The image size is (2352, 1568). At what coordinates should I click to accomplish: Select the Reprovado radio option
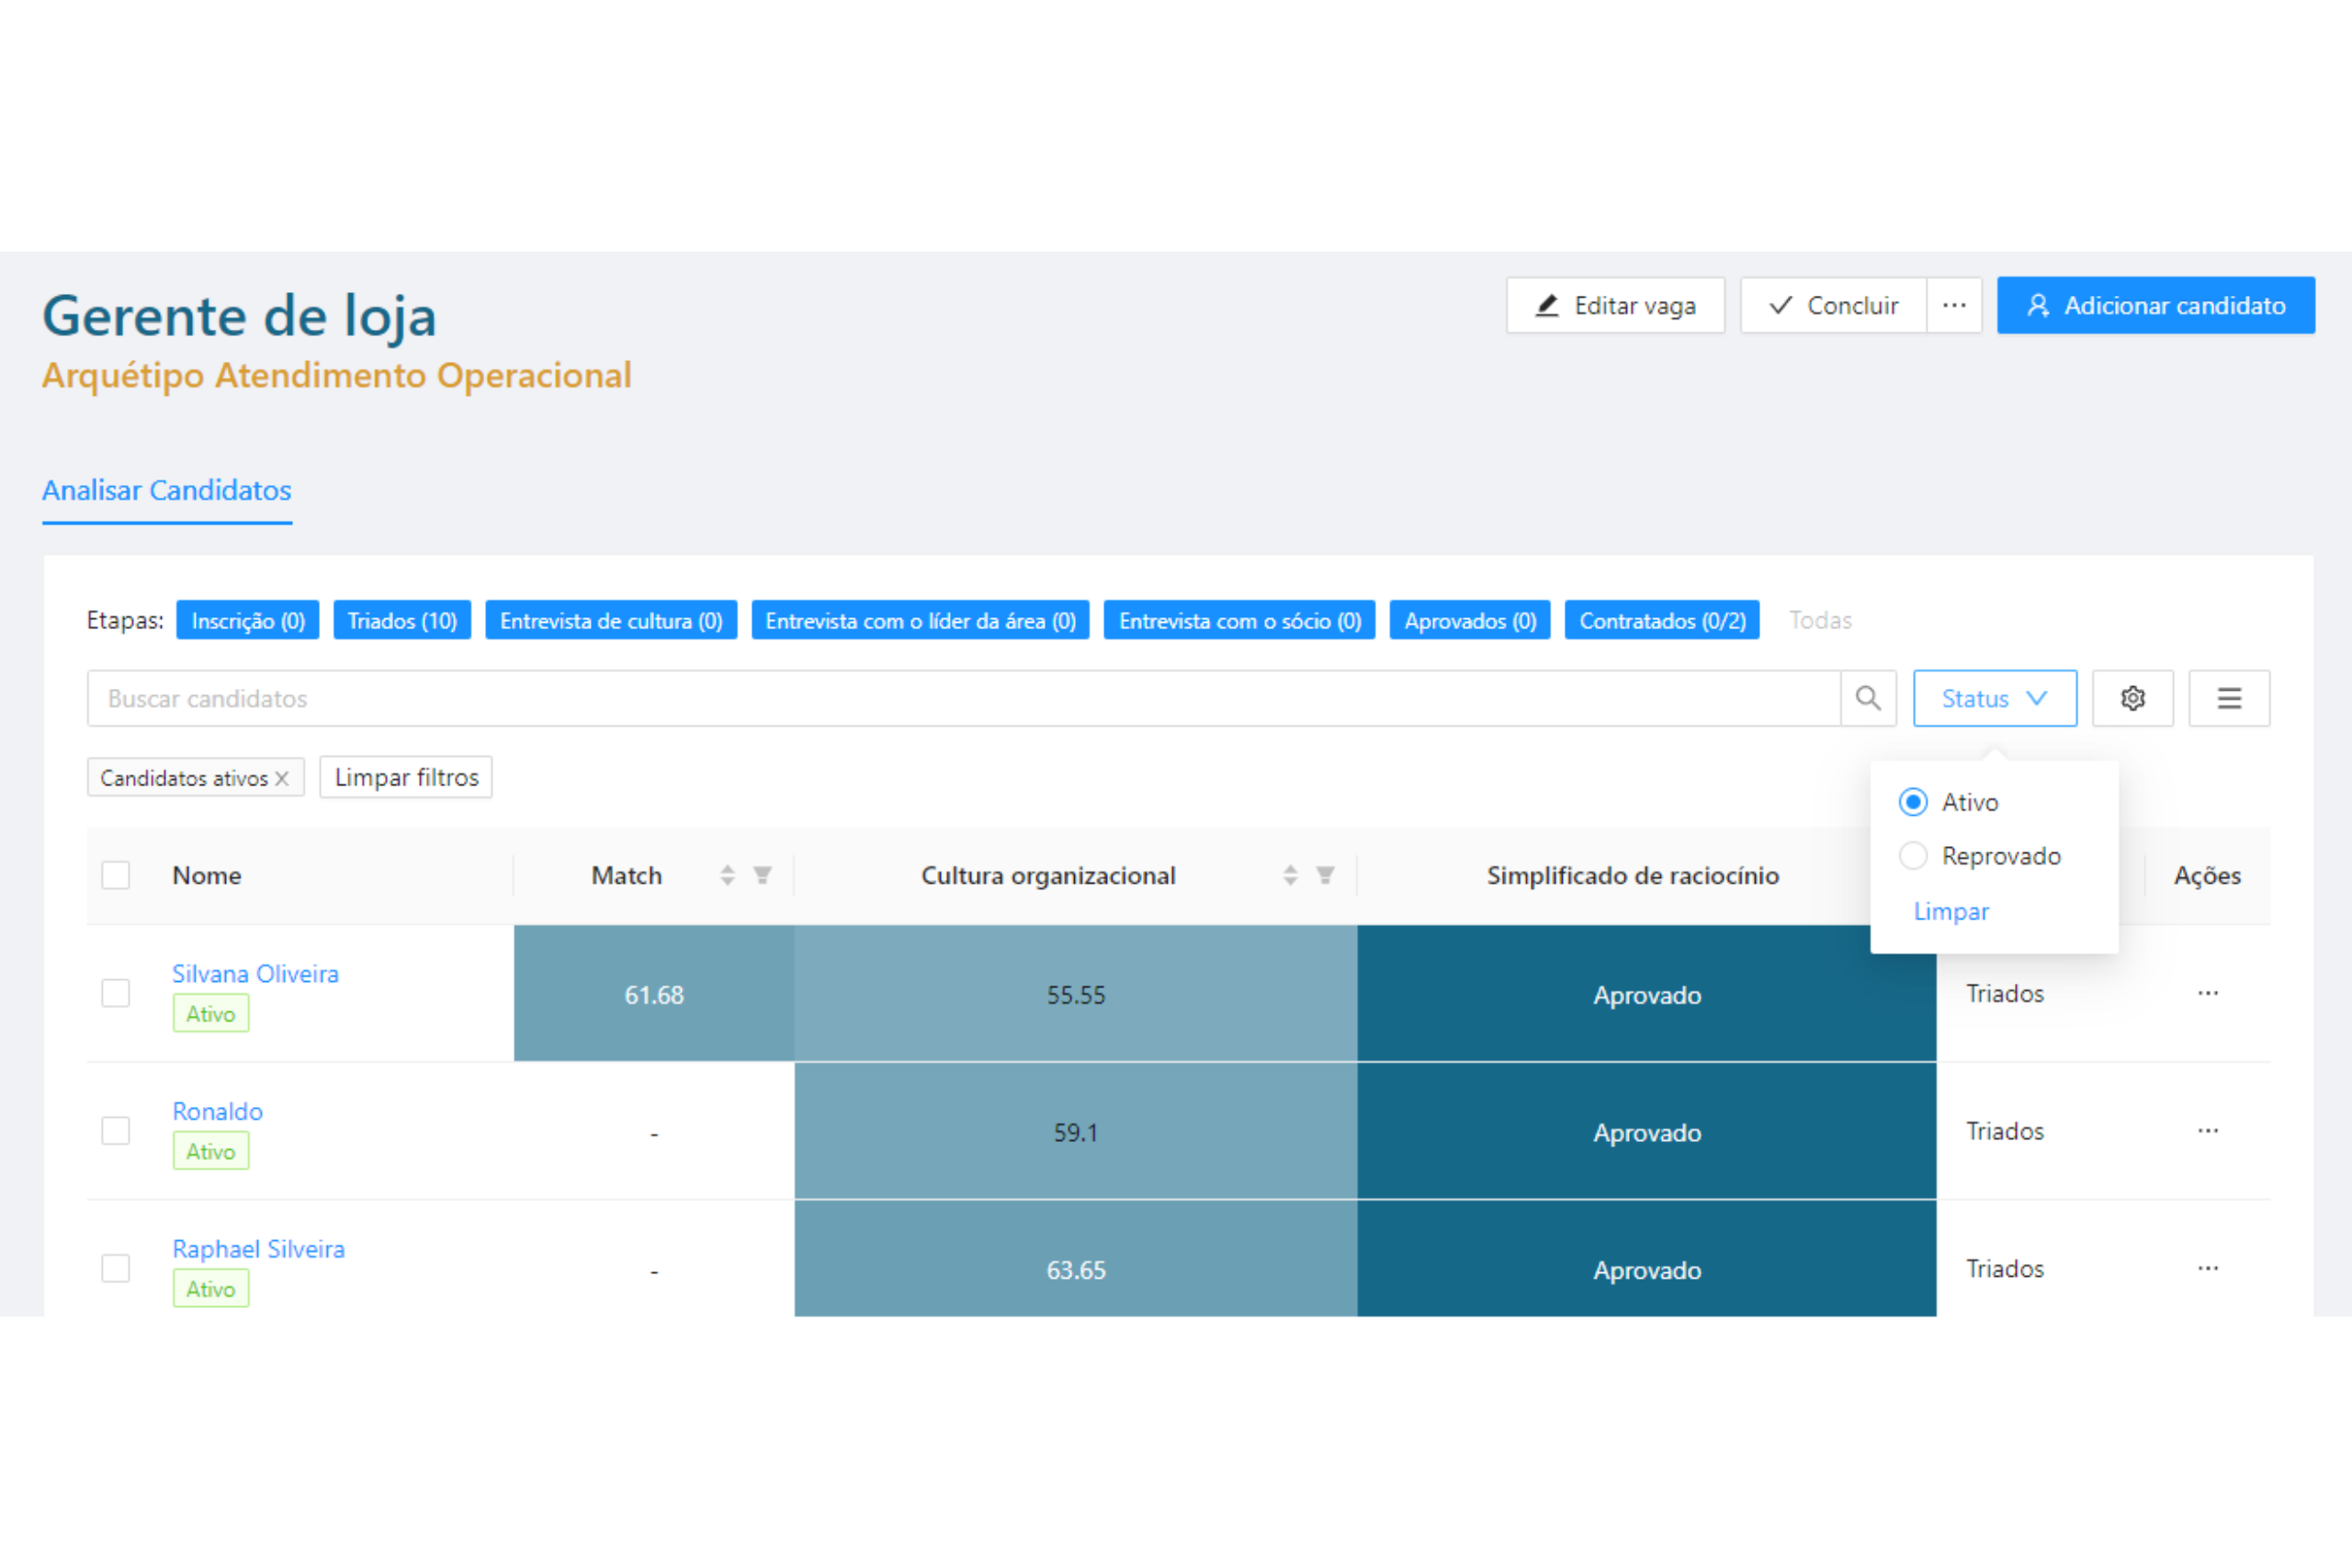point(1912,856)
